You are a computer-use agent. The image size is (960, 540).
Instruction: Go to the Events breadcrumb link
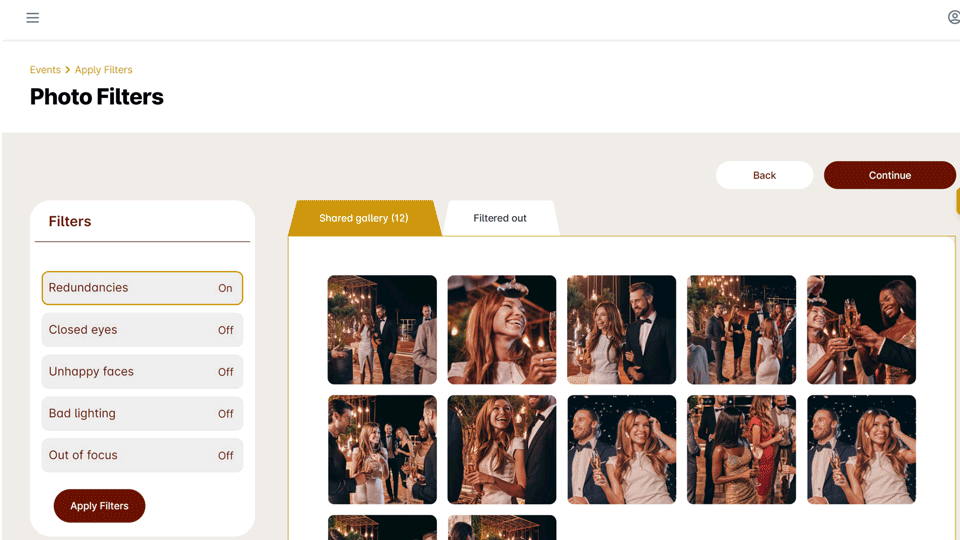coord(45,70)
